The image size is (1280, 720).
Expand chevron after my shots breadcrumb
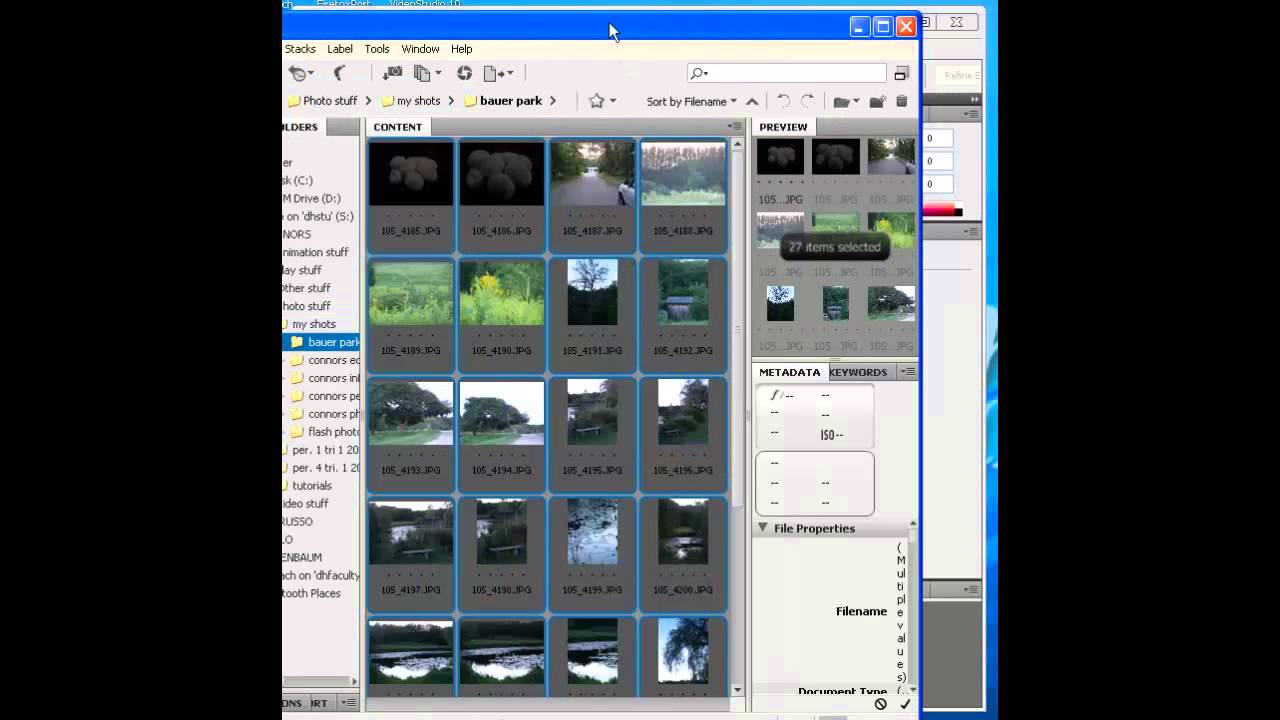451,101
